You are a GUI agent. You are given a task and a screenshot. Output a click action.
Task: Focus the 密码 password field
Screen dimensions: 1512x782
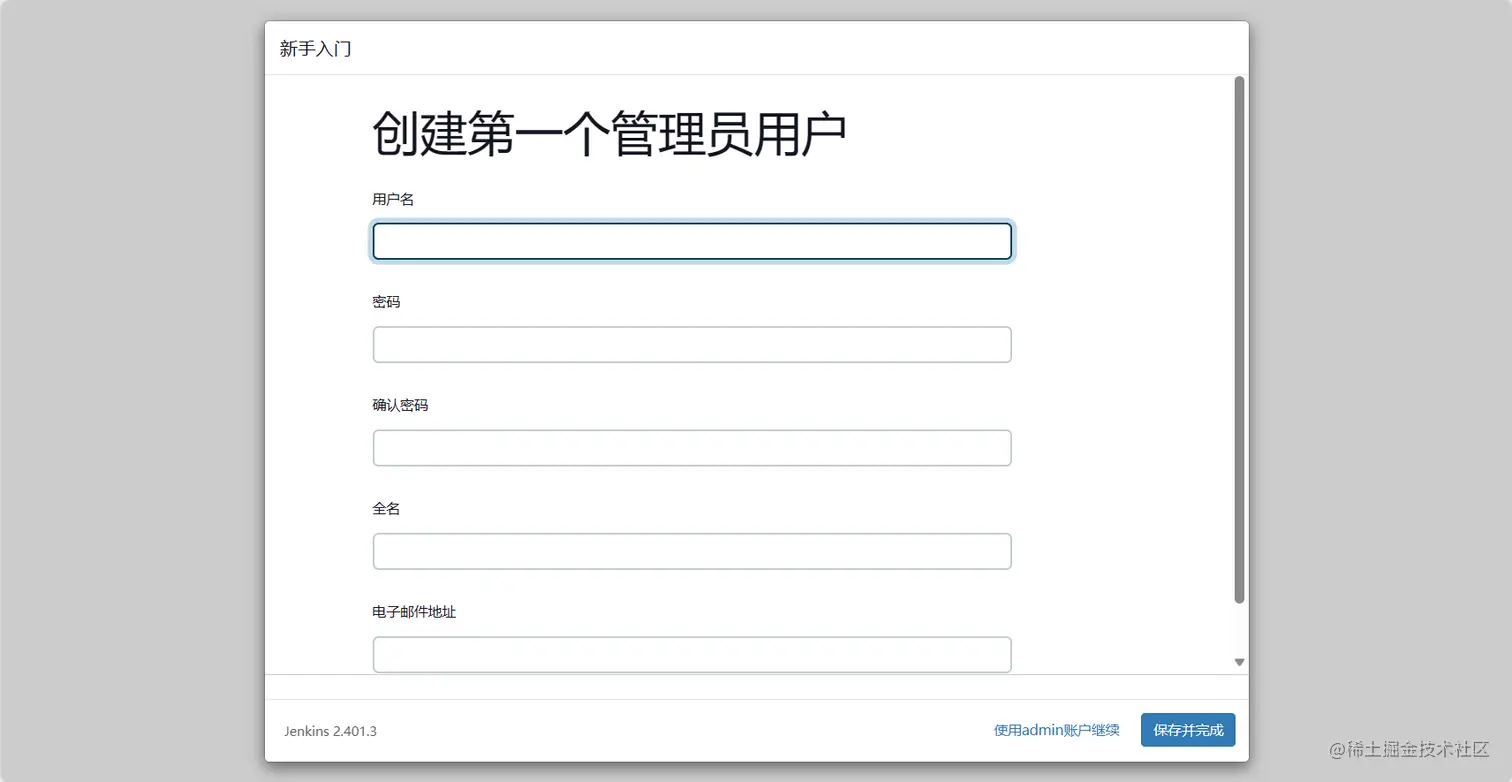[x=692, y=345]
